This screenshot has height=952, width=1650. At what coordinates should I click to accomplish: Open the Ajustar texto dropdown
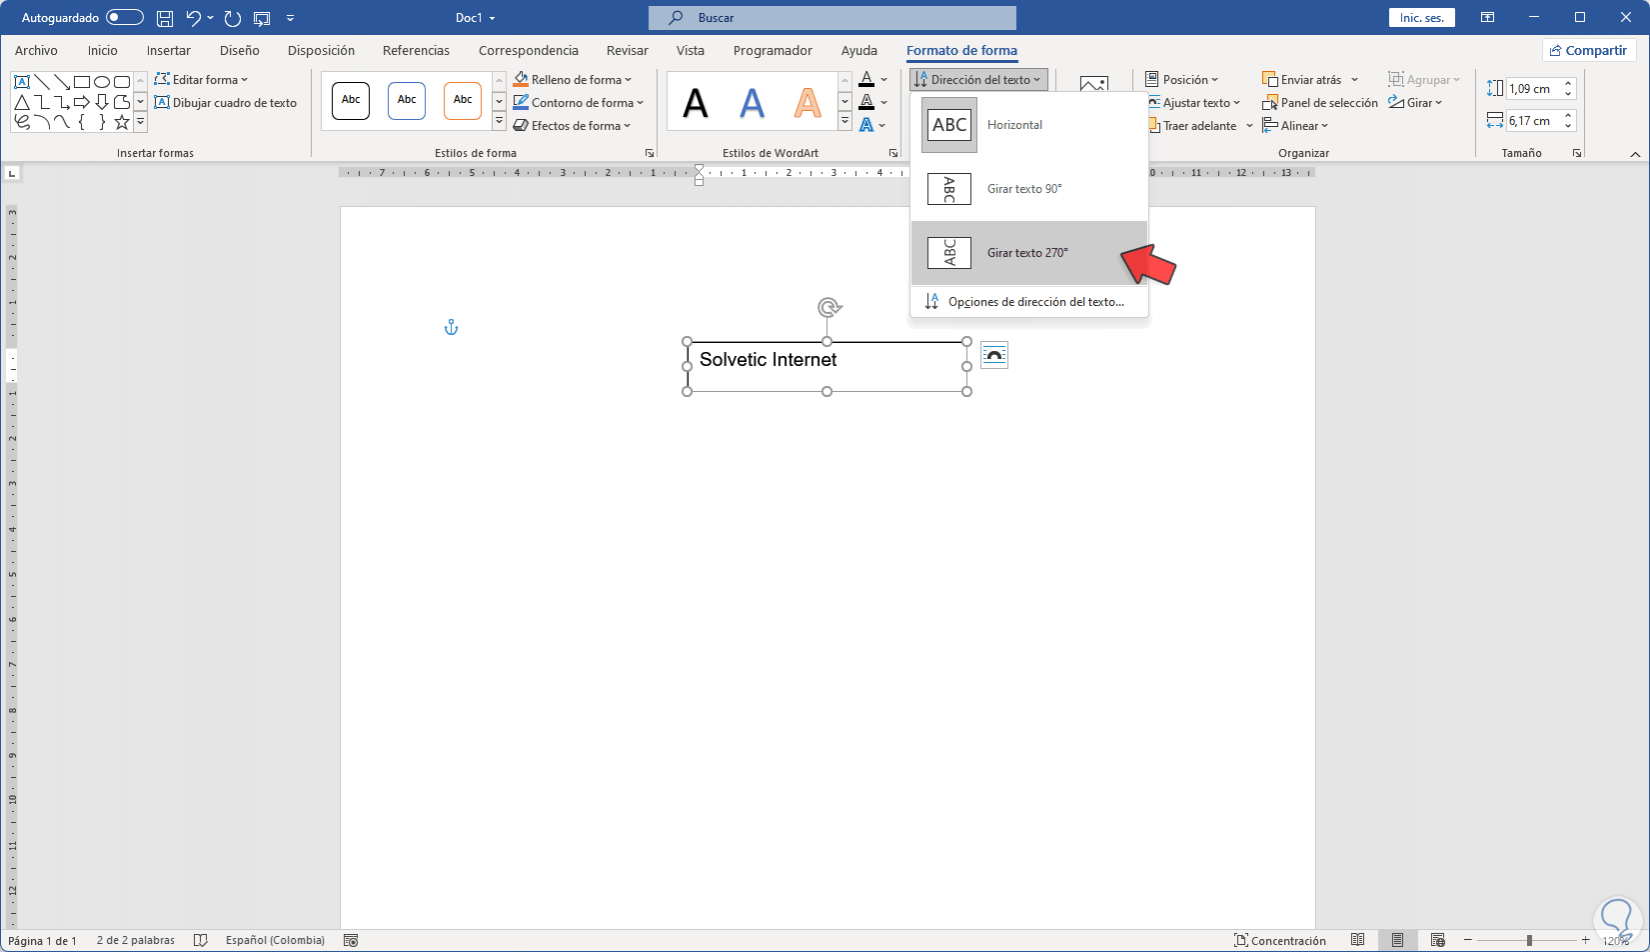pos(1193,103)
